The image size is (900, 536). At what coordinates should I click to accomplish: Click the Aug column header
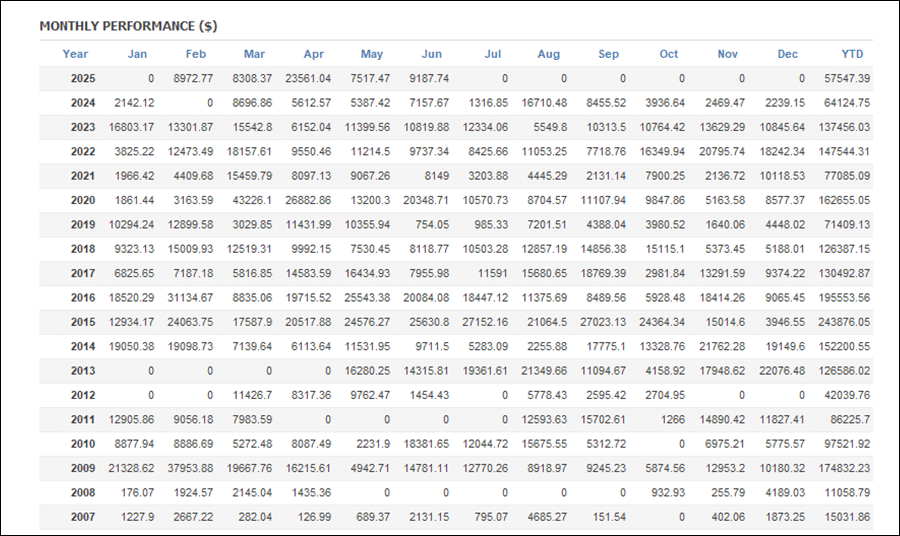(x=549, y=54)
